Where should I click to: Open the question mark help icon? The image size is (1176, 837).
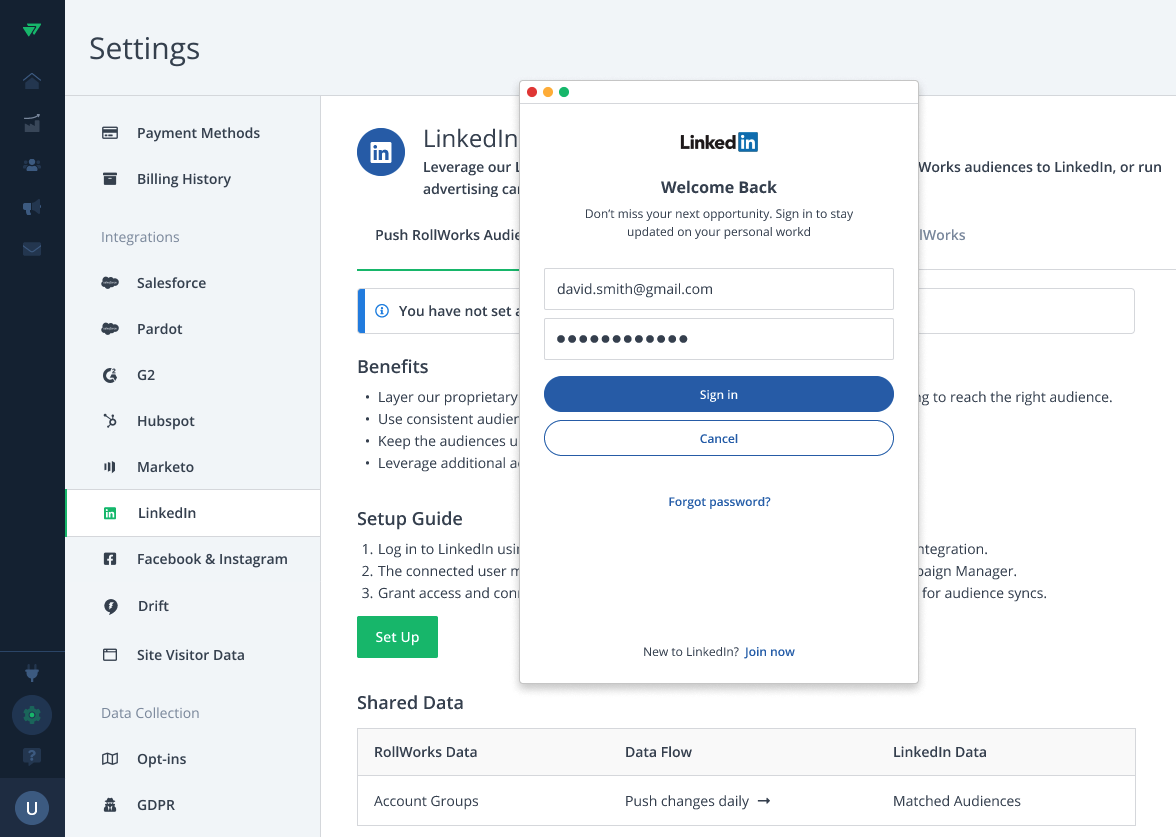[32, 756]
